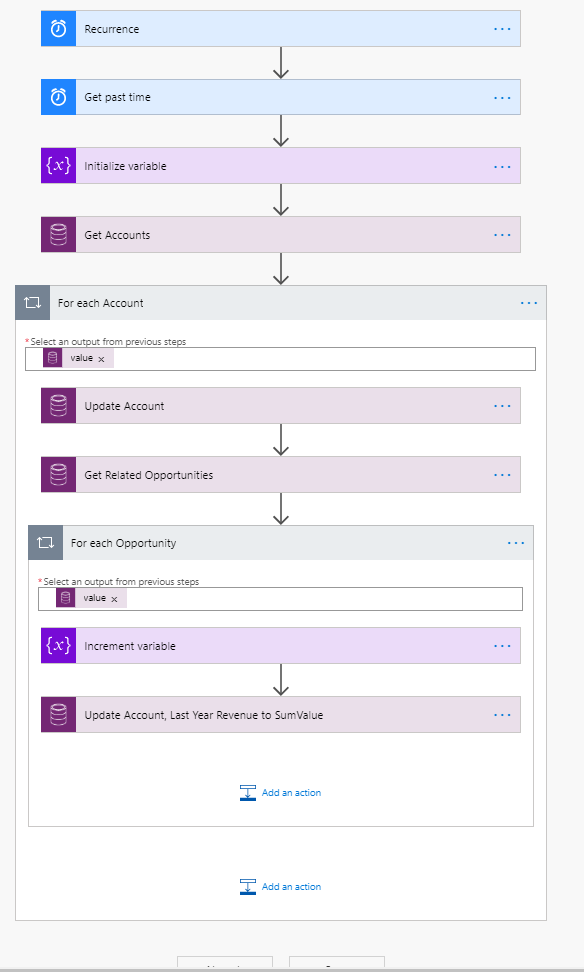Click Add an action inside For each Opportunity
Screen dimensions: 584x972
(280, 793)
